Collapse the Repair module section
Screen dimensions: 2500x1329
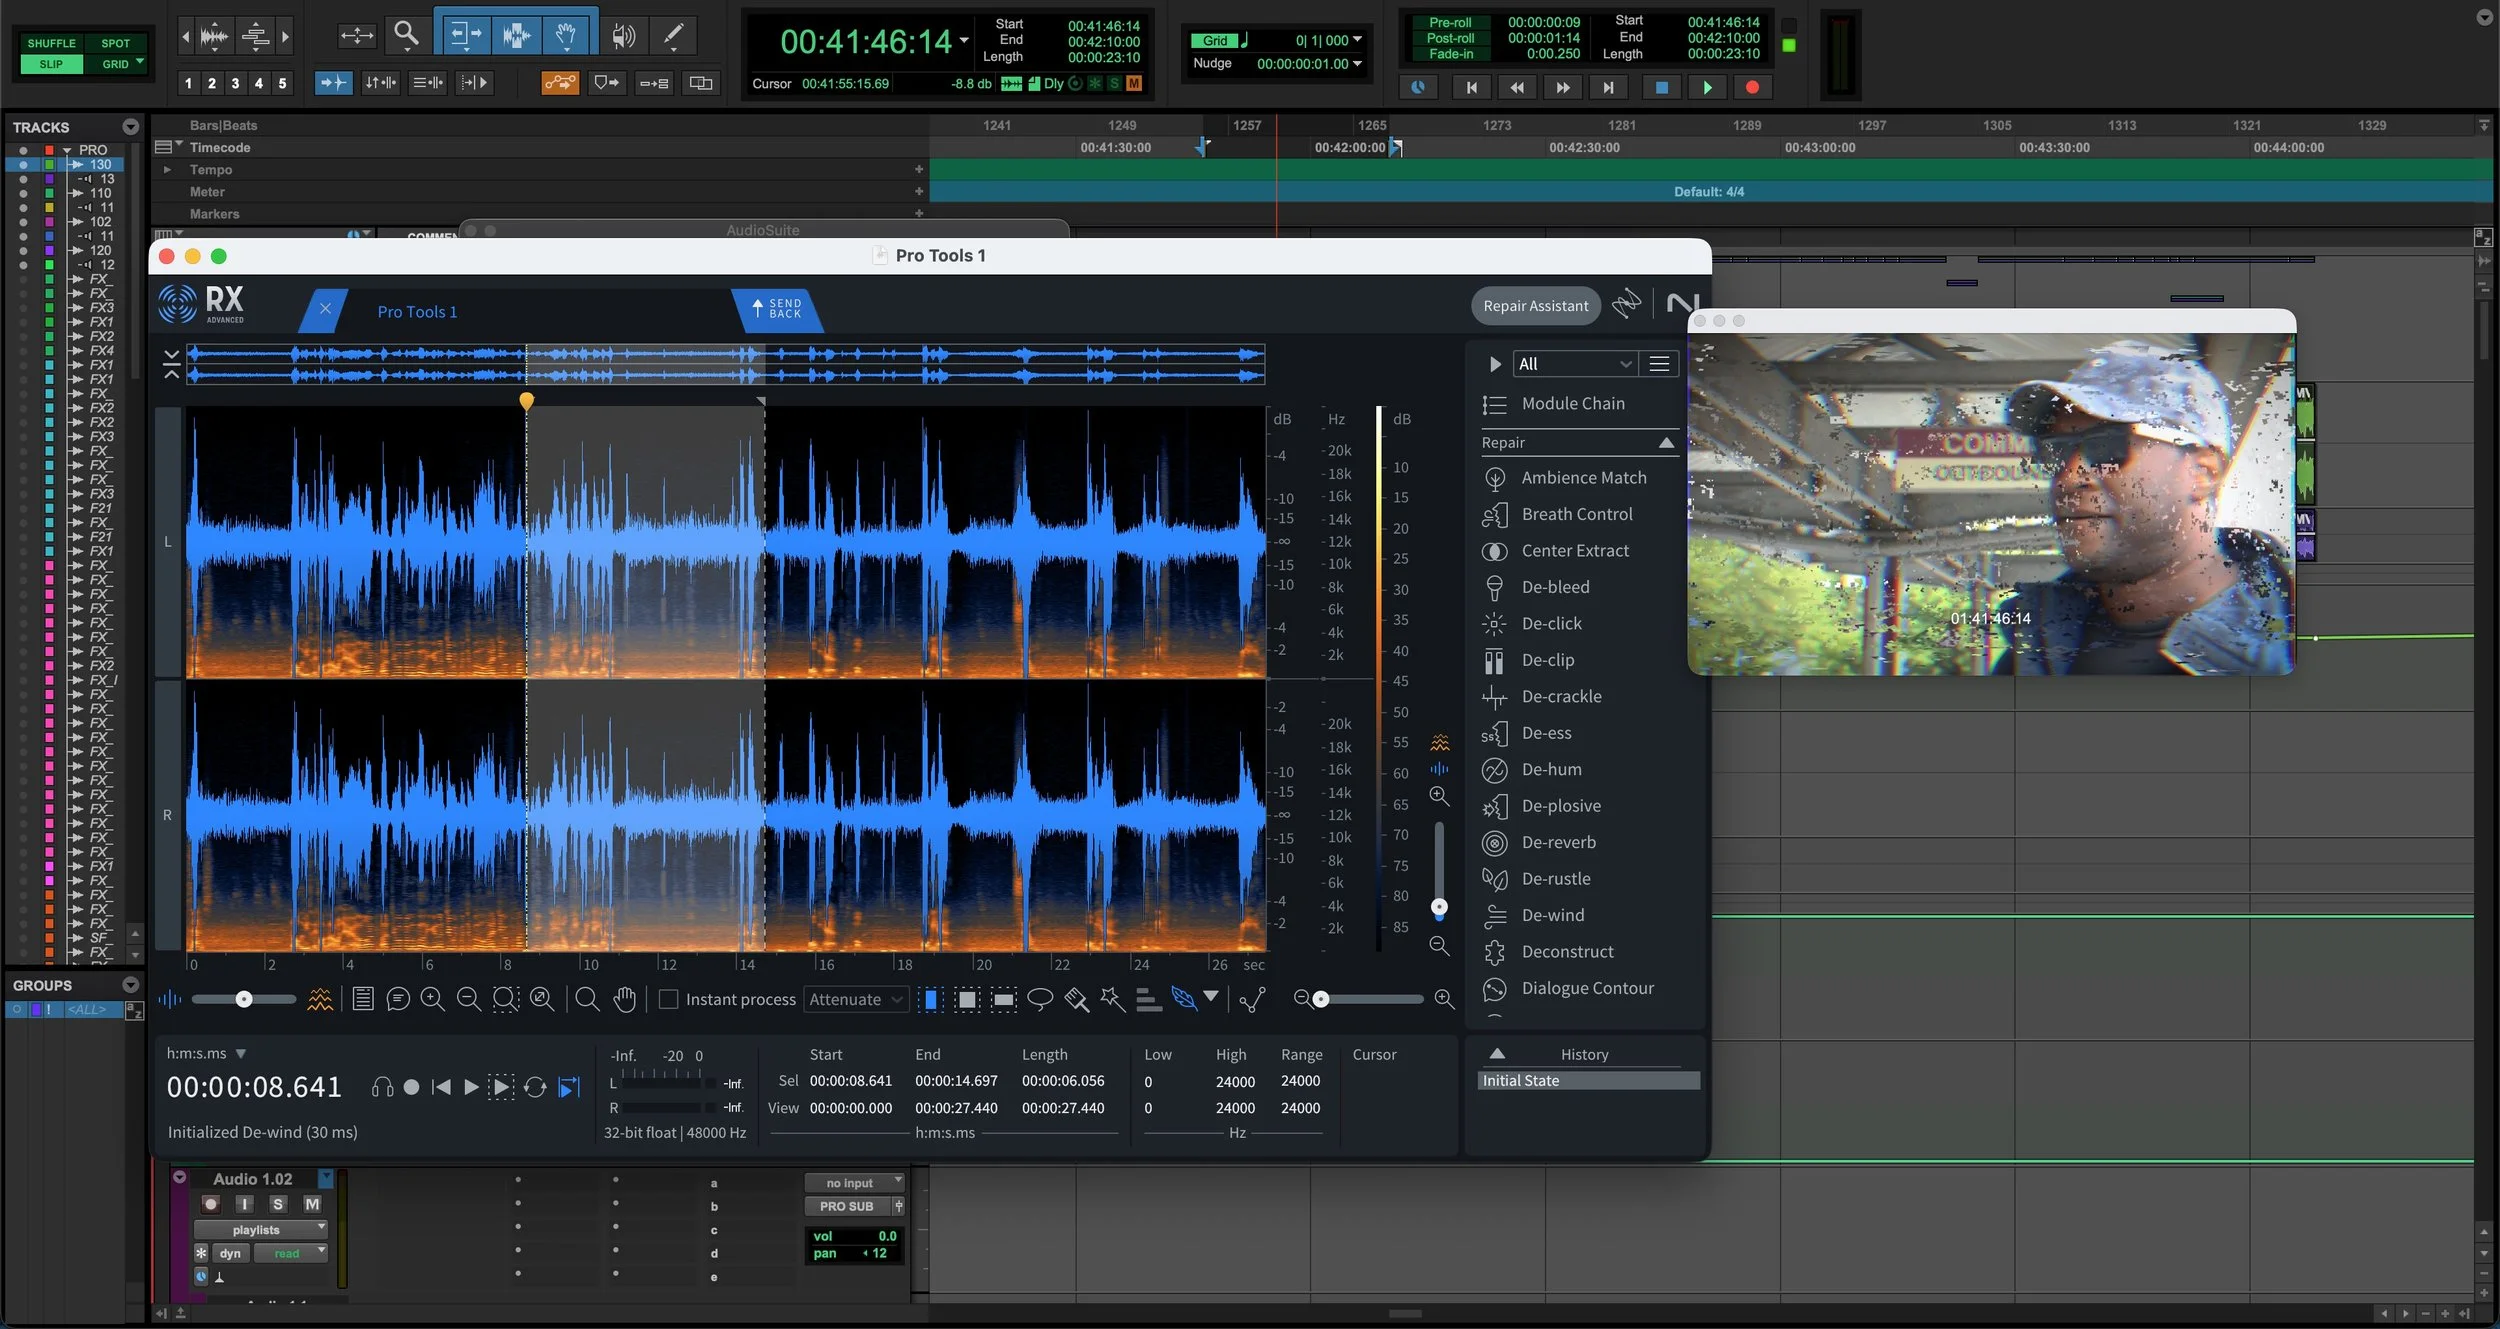click(x=1666, y=443)
